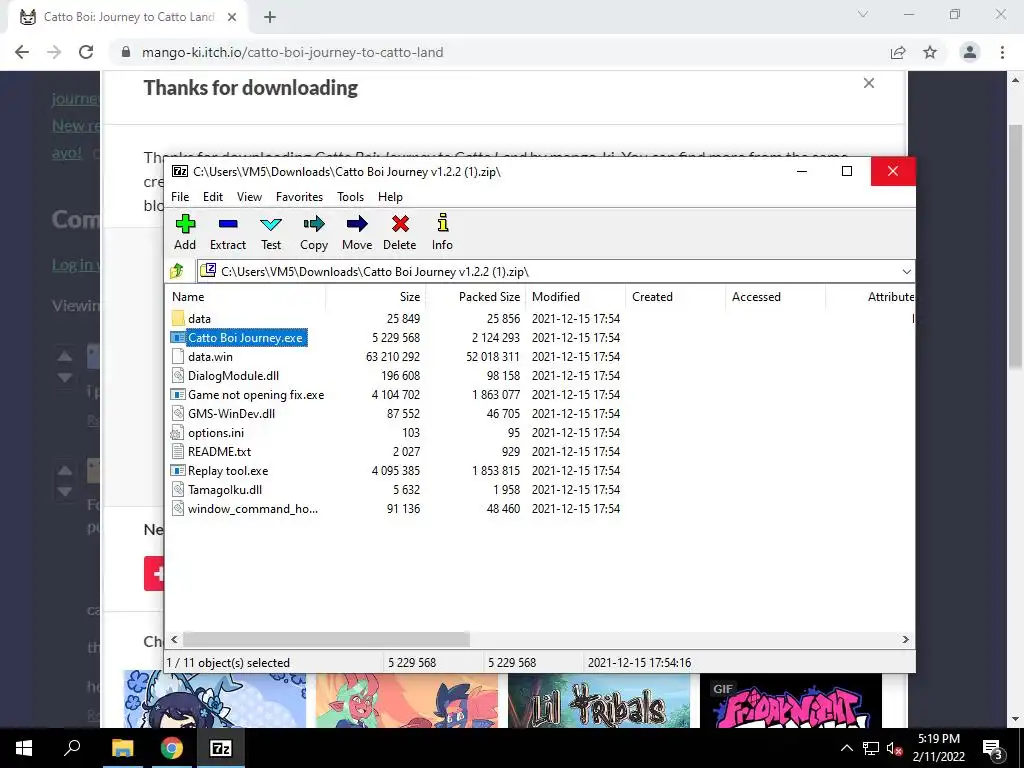Bookmark this page with the star icon
1024x768 pixels.
click(x=930, y=52)
